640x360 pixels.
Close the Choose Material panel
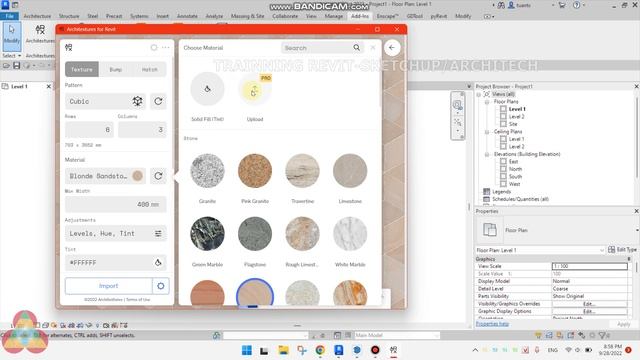[x=373, y=48]
